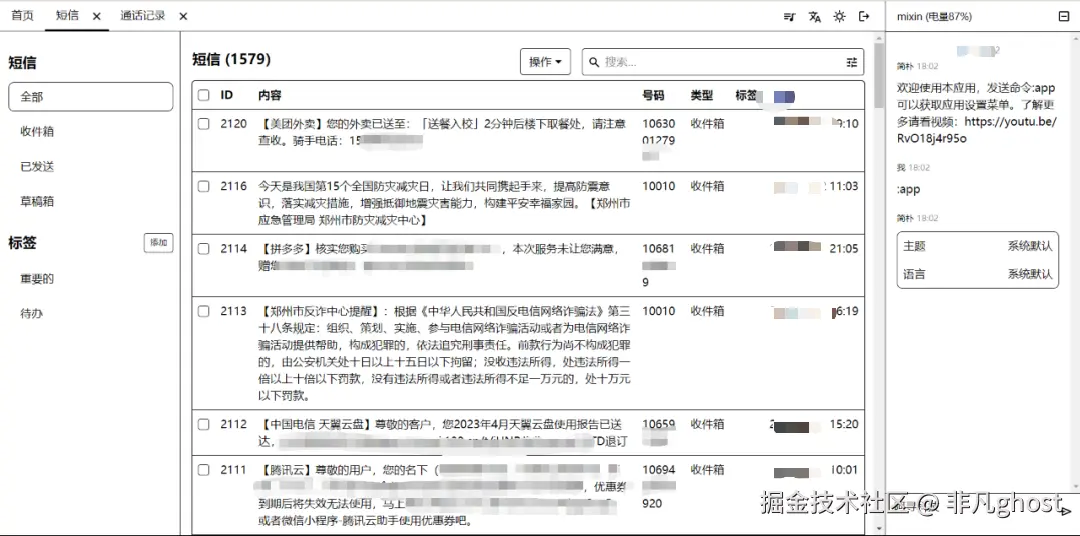1080x536 pixels.
Task: Select 全部 message filter
Action: coord(91,96)
